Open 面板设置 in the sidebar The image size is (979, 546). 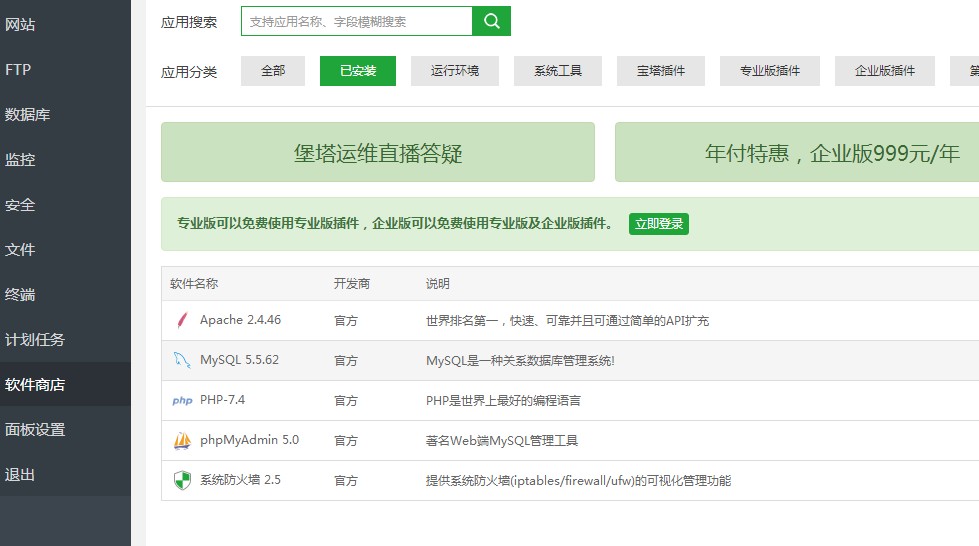coord(35,430)
